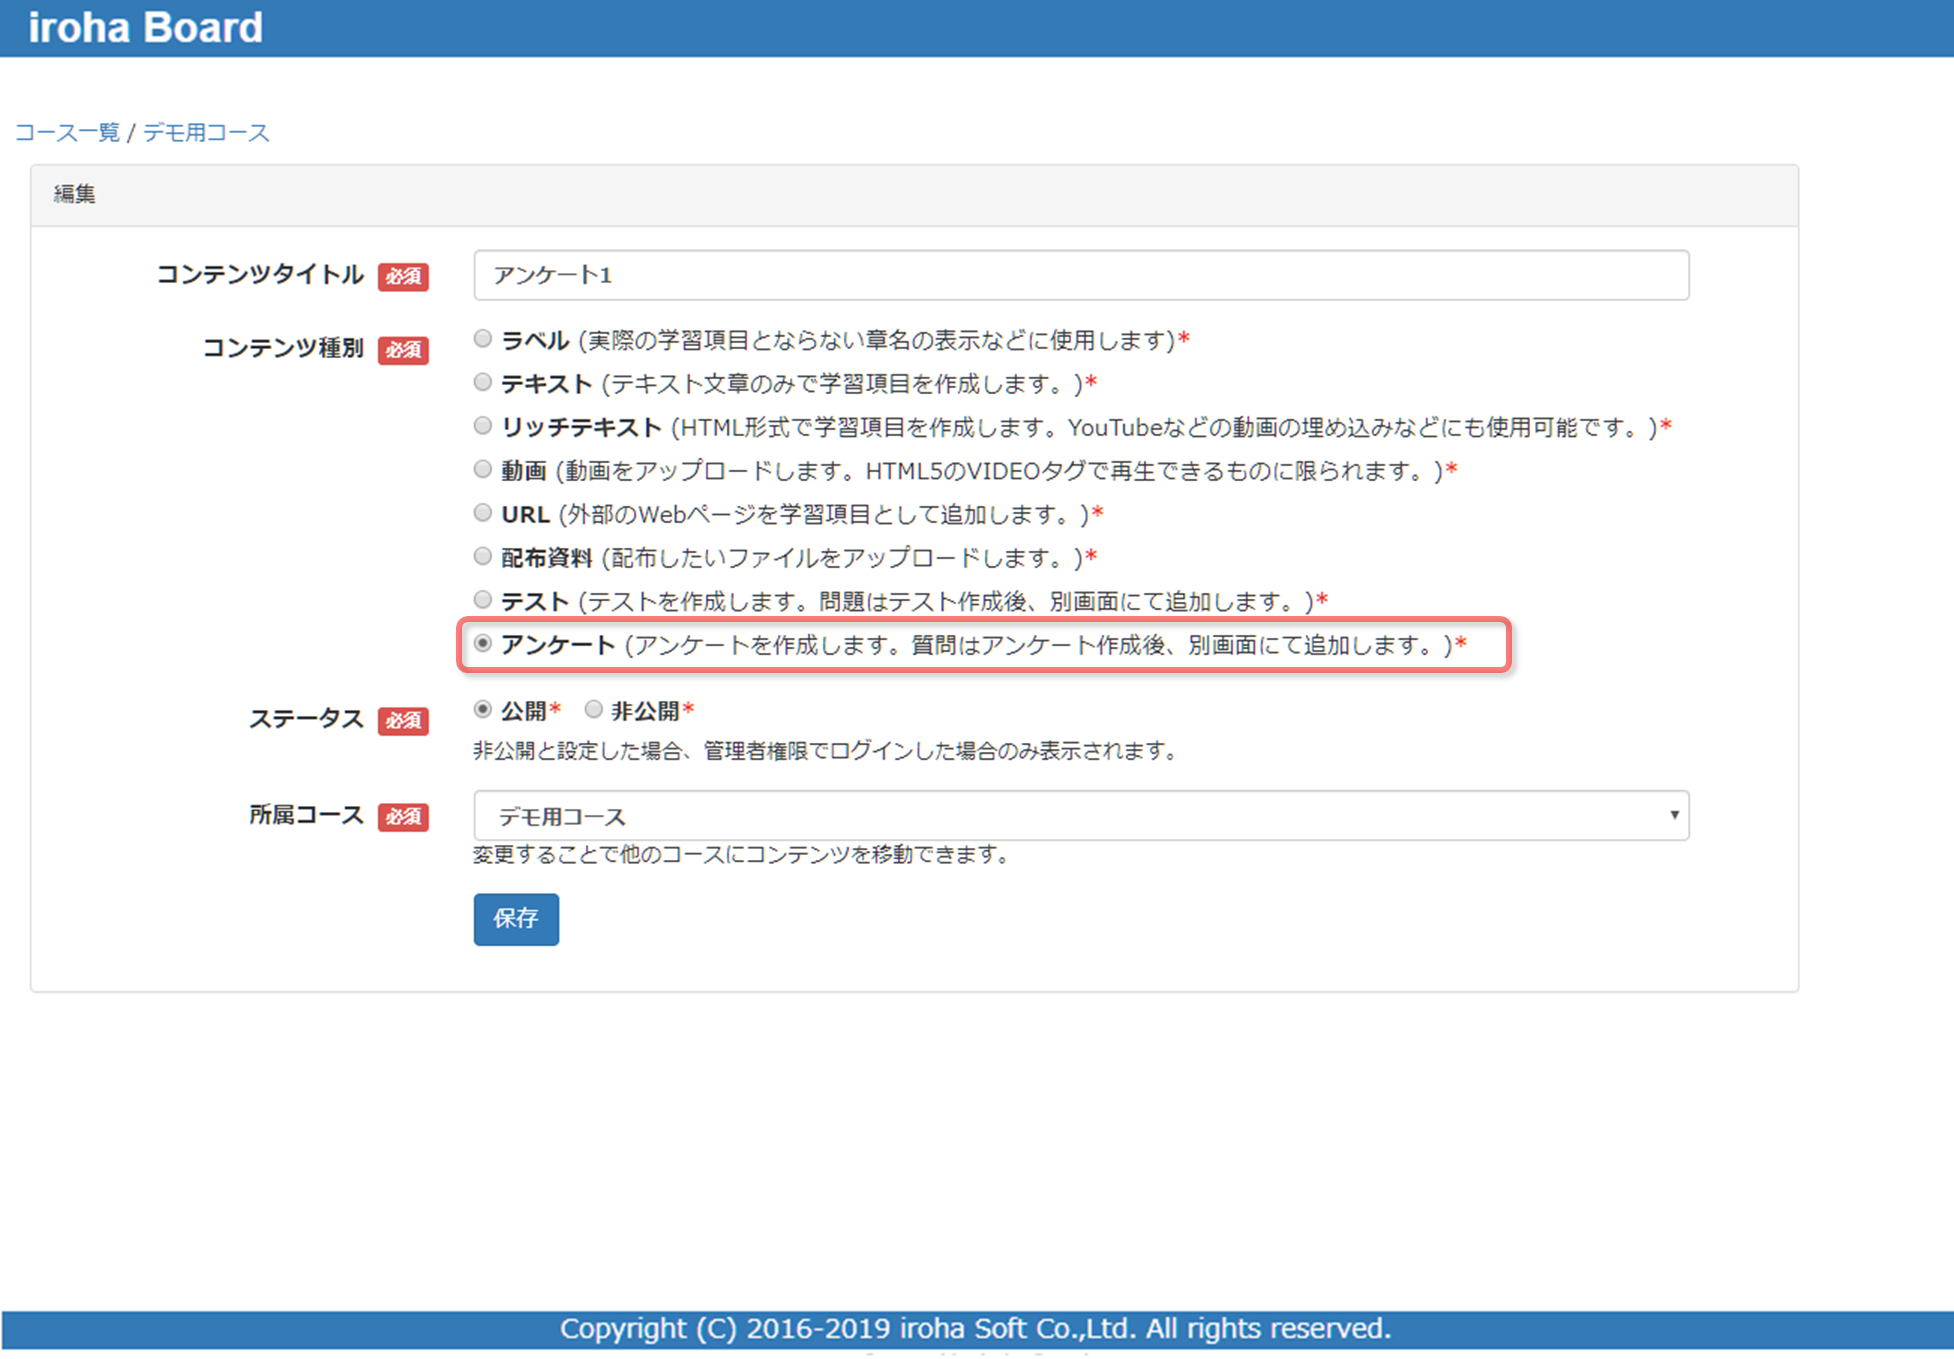
Task: Click the 必須 badge beside 所属コース
Action: [x=403, y=817]
